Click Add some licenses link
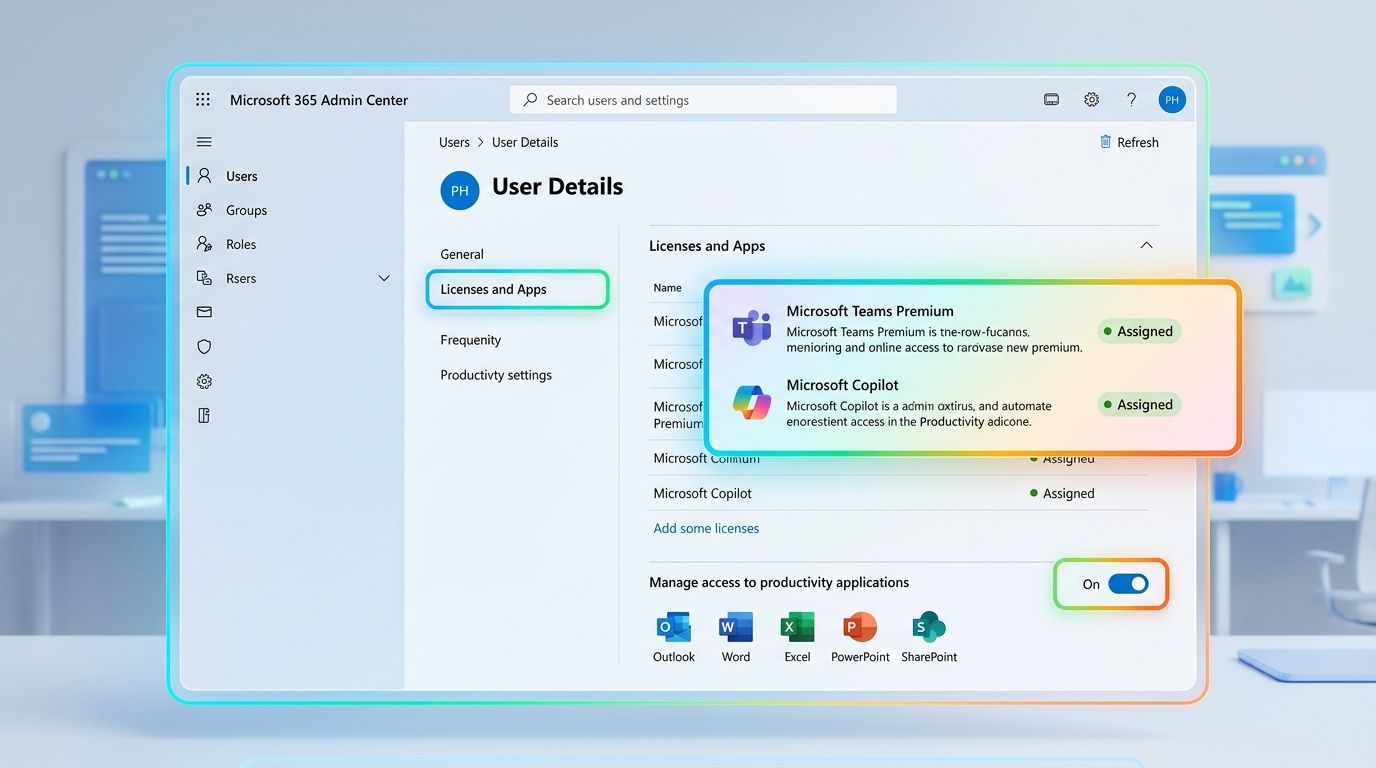The image size is (1376, 768). (706, 528)
